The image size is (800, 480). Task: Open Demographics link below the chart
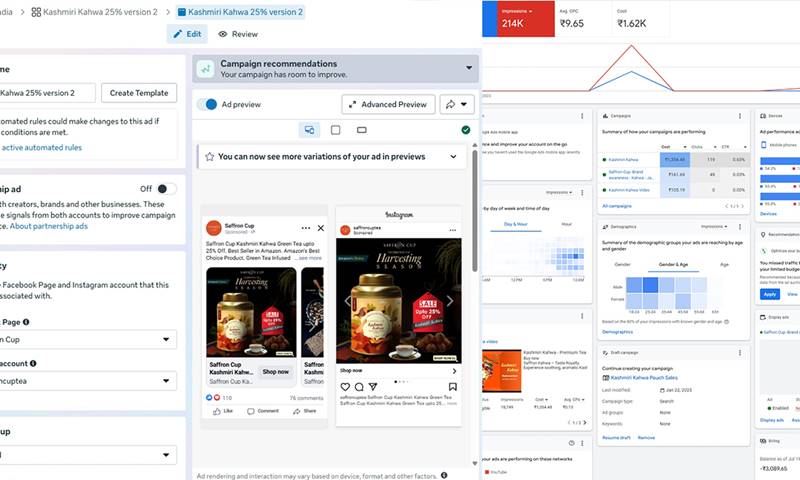pyautogui.click(x=617, y=332)
